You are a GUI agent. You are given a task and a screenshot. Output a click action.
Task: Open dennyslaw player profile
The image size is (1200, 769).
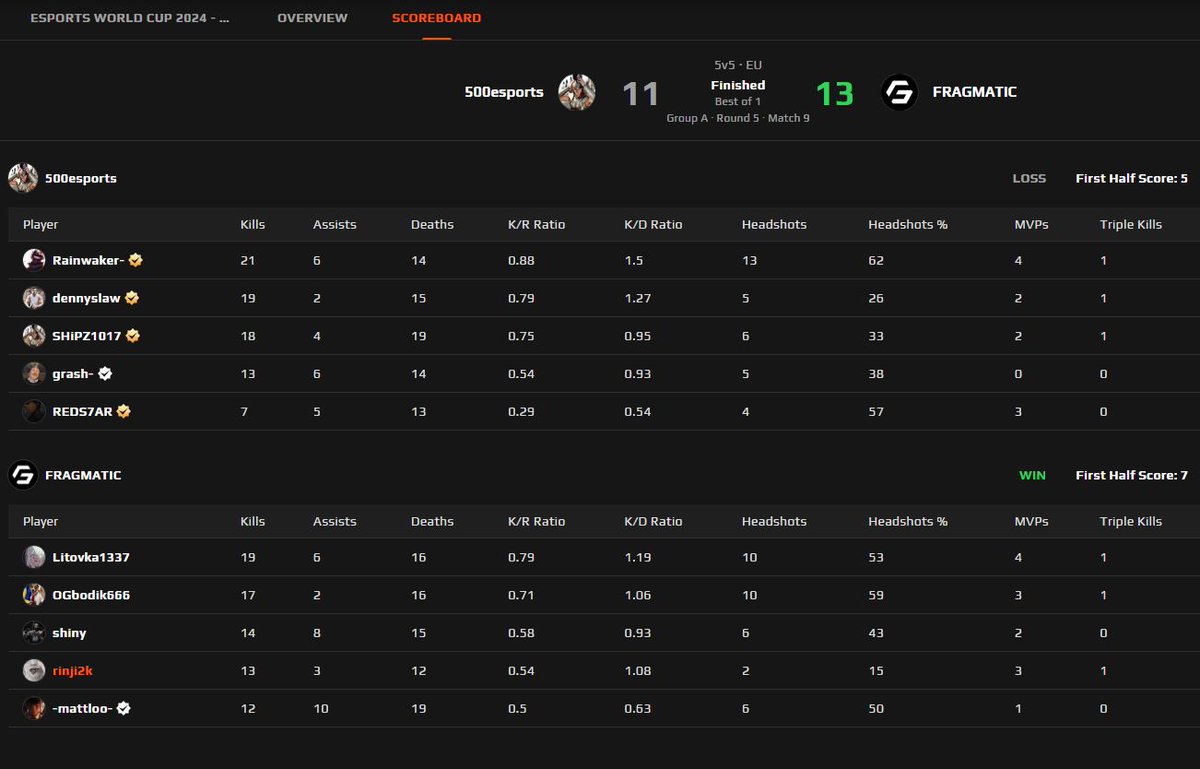coord(87,298)
